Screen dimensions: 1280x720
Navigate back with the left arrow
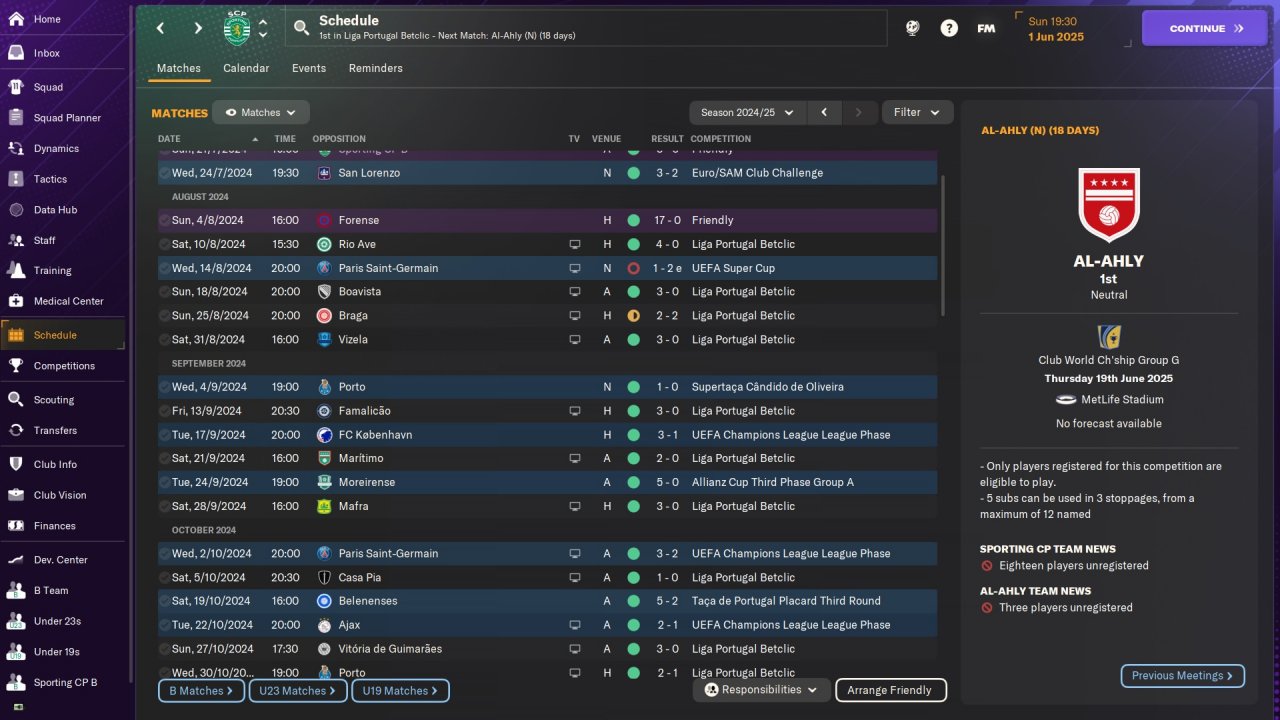[160, 28]
